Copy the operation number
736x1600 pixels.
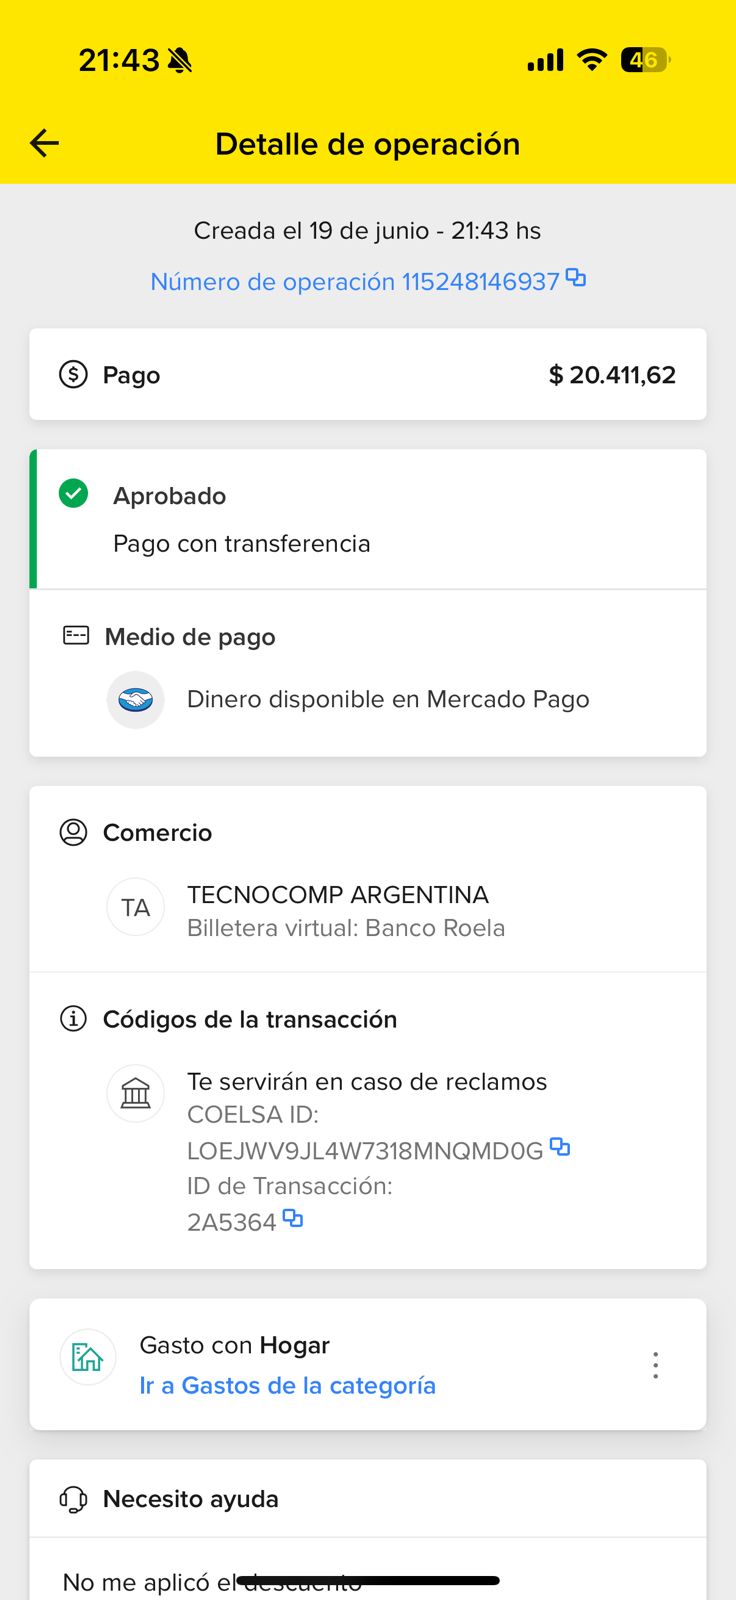coord(576,278)
